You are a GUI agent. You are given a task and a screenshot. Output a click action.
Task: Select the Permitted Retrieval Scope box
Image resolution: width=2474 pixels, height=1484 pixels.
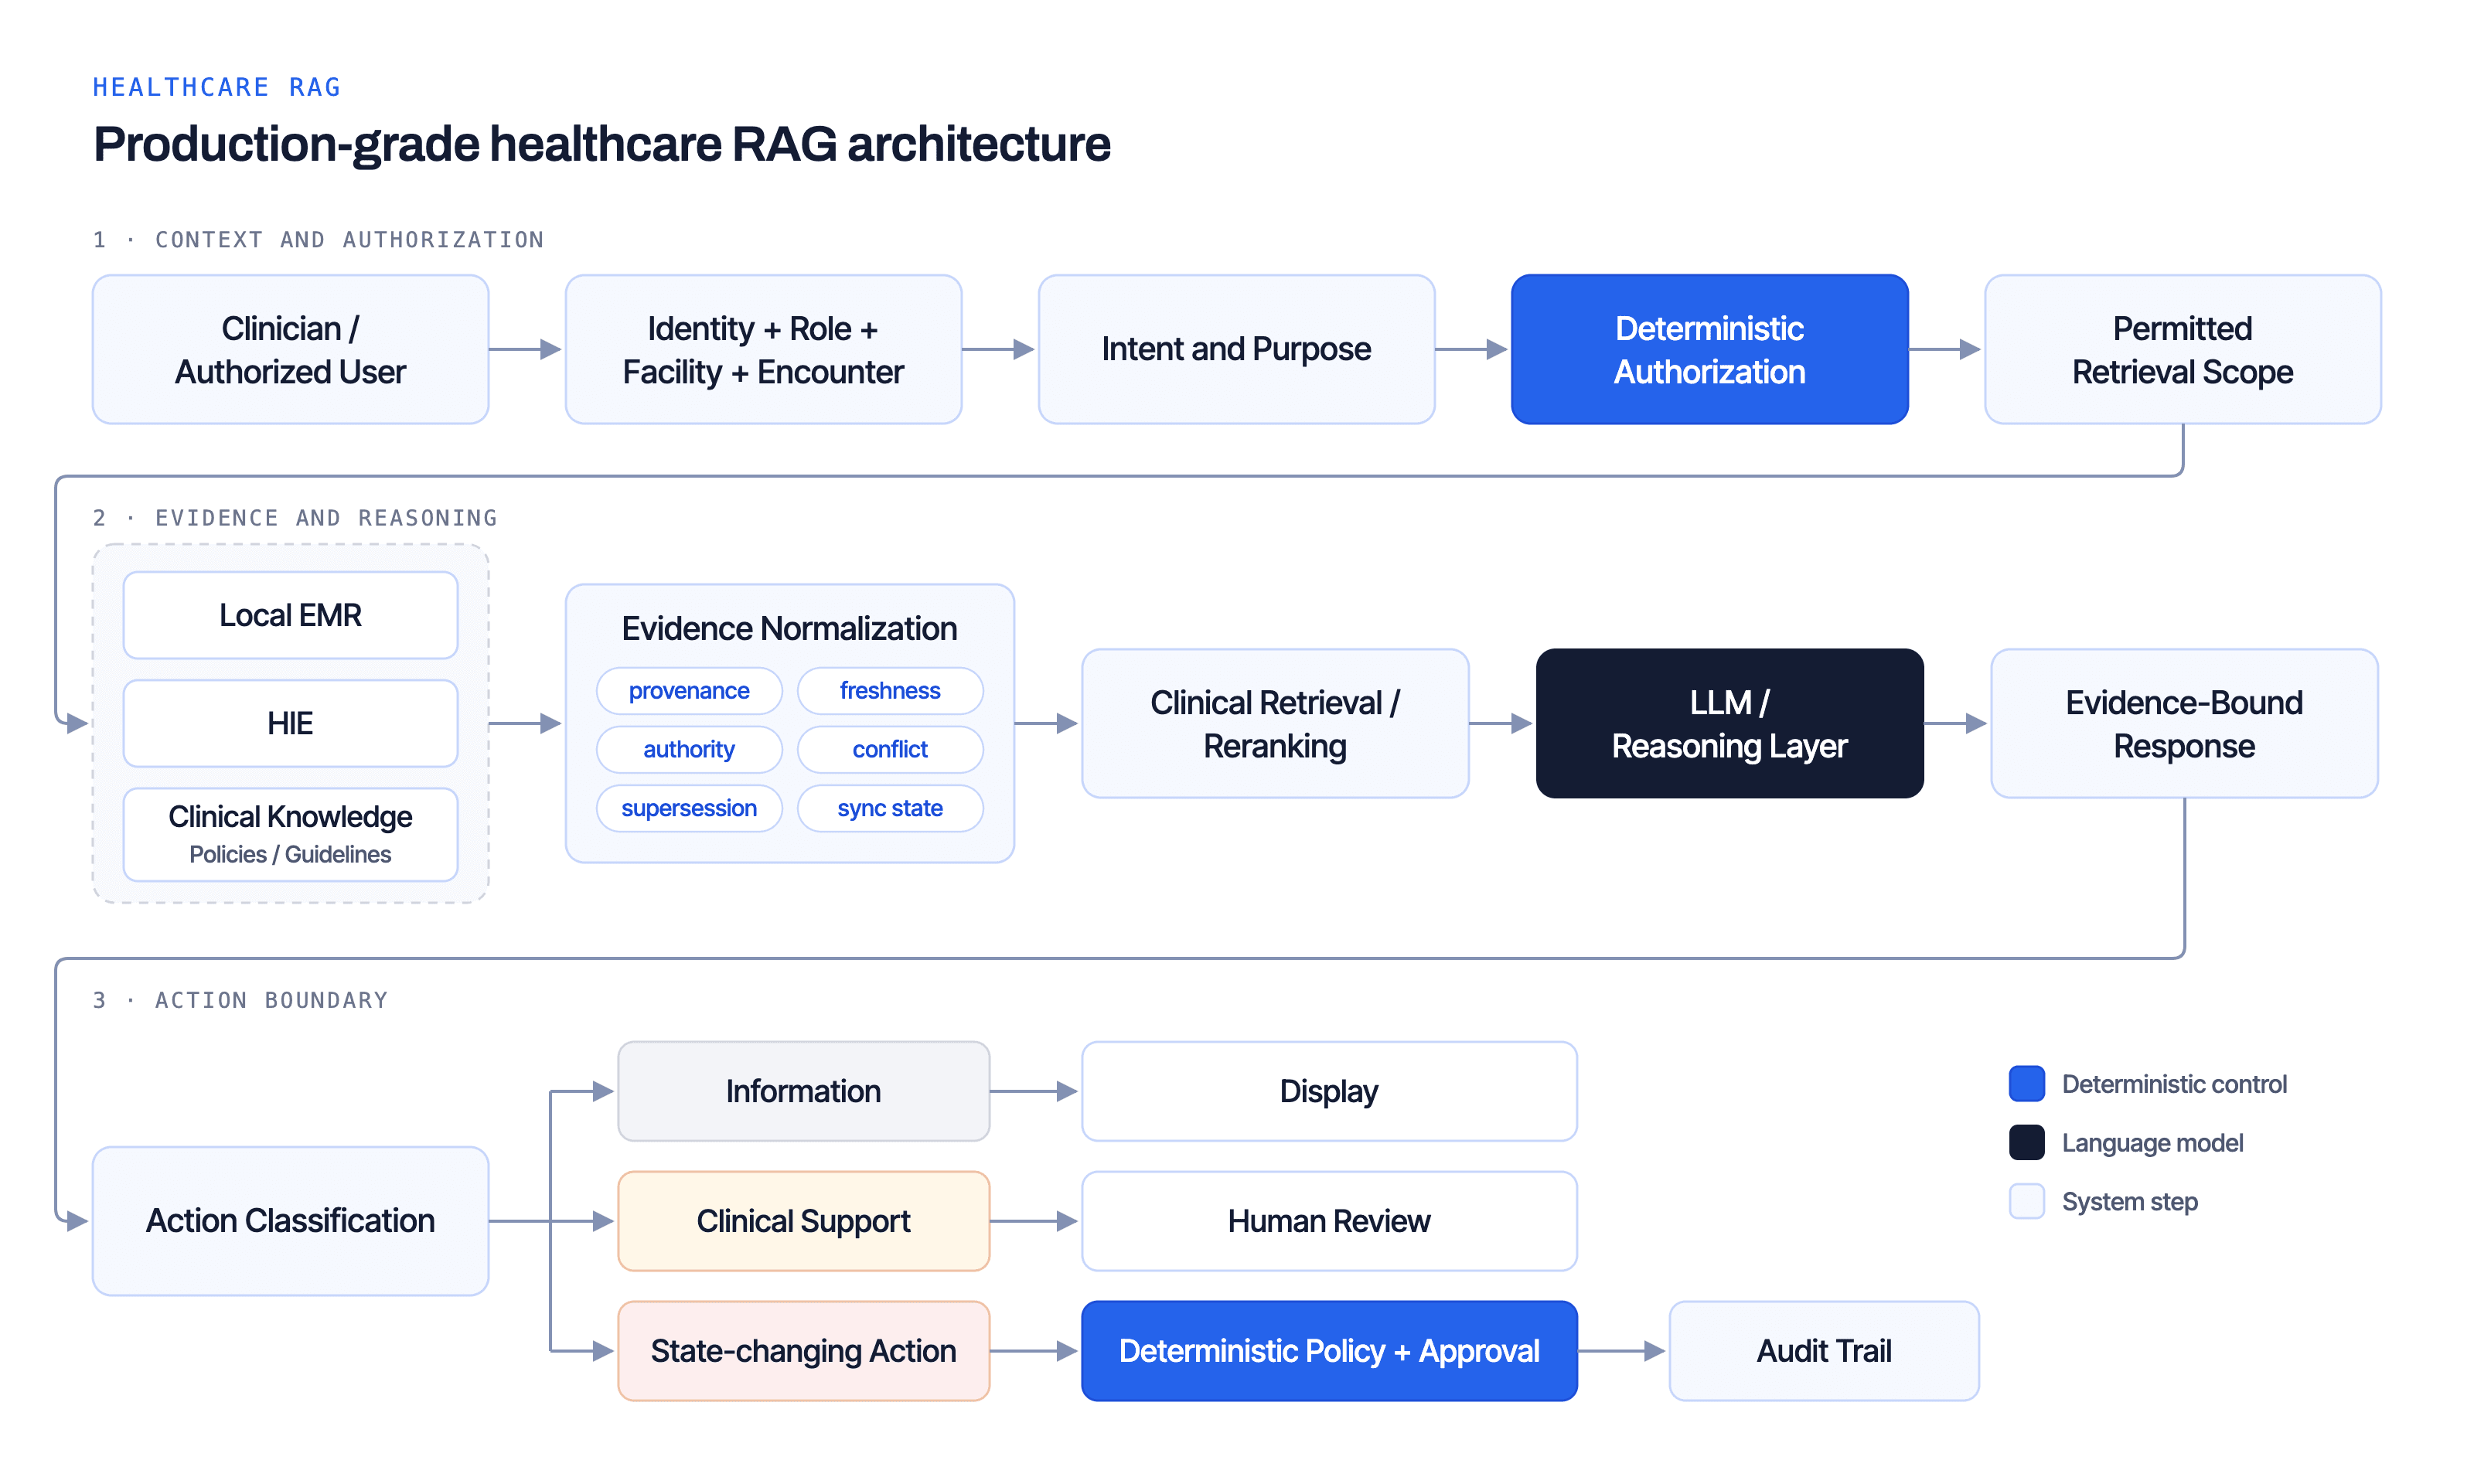[x=2182, y=349]
